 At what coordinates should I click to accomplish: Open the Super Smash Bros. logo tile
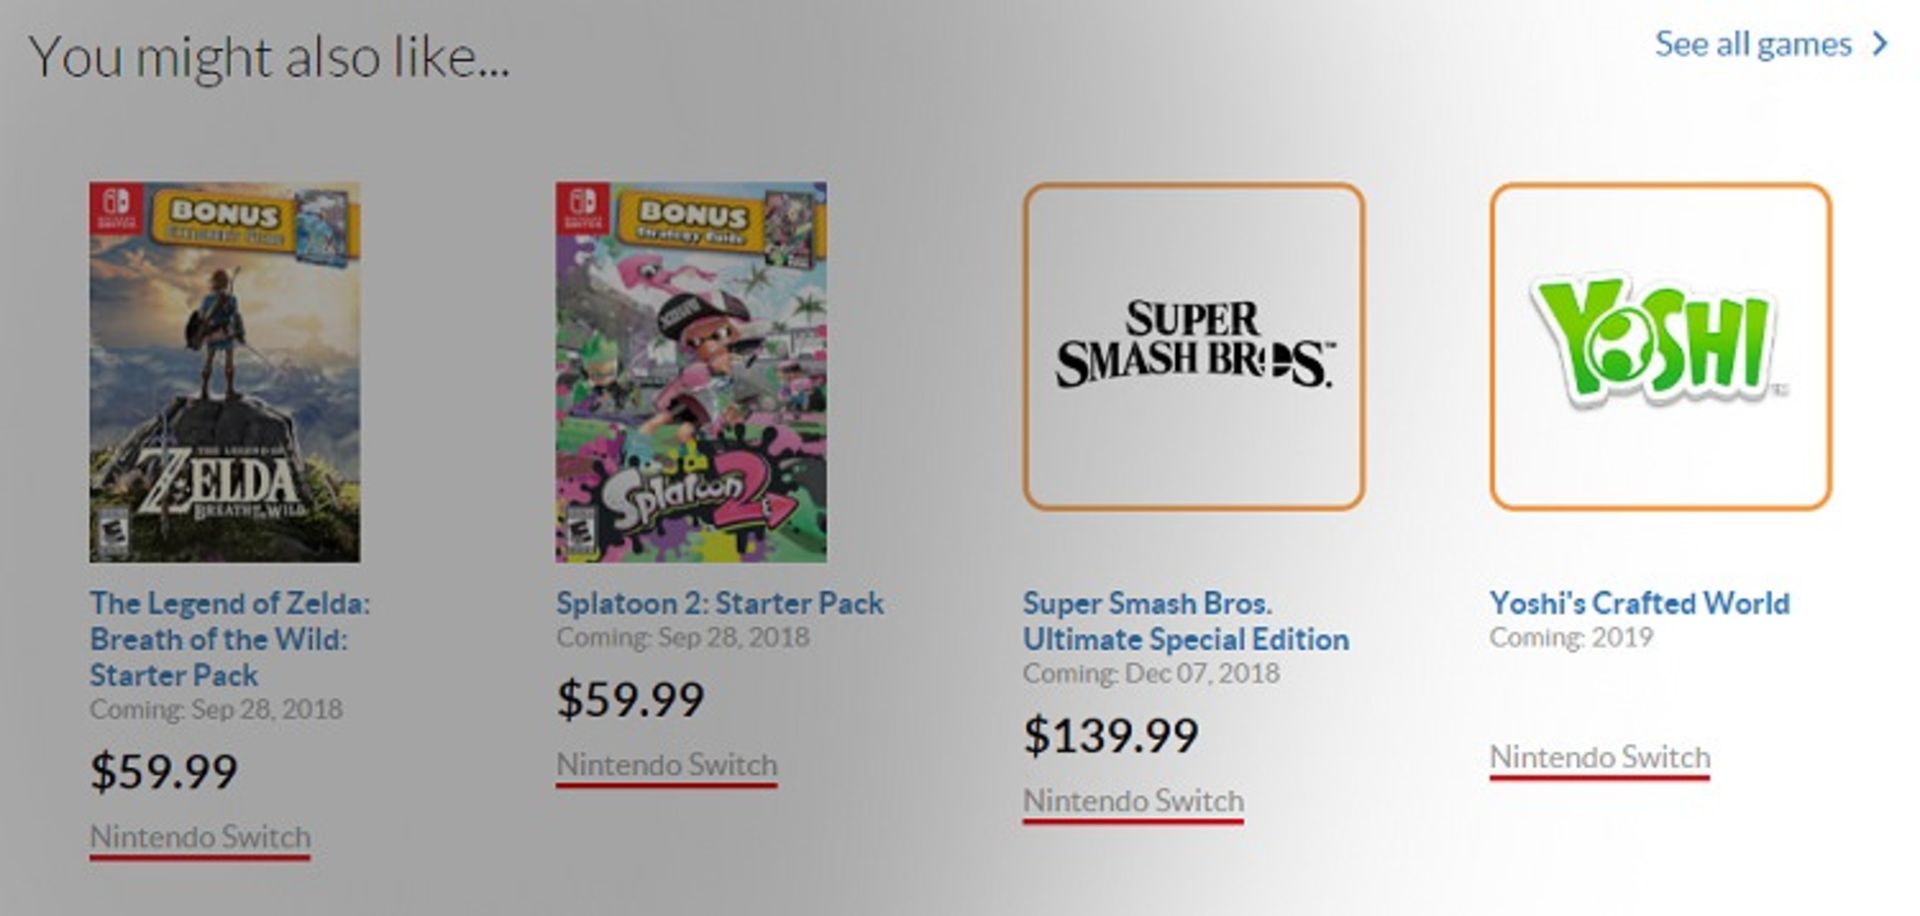coord(1193,346)
